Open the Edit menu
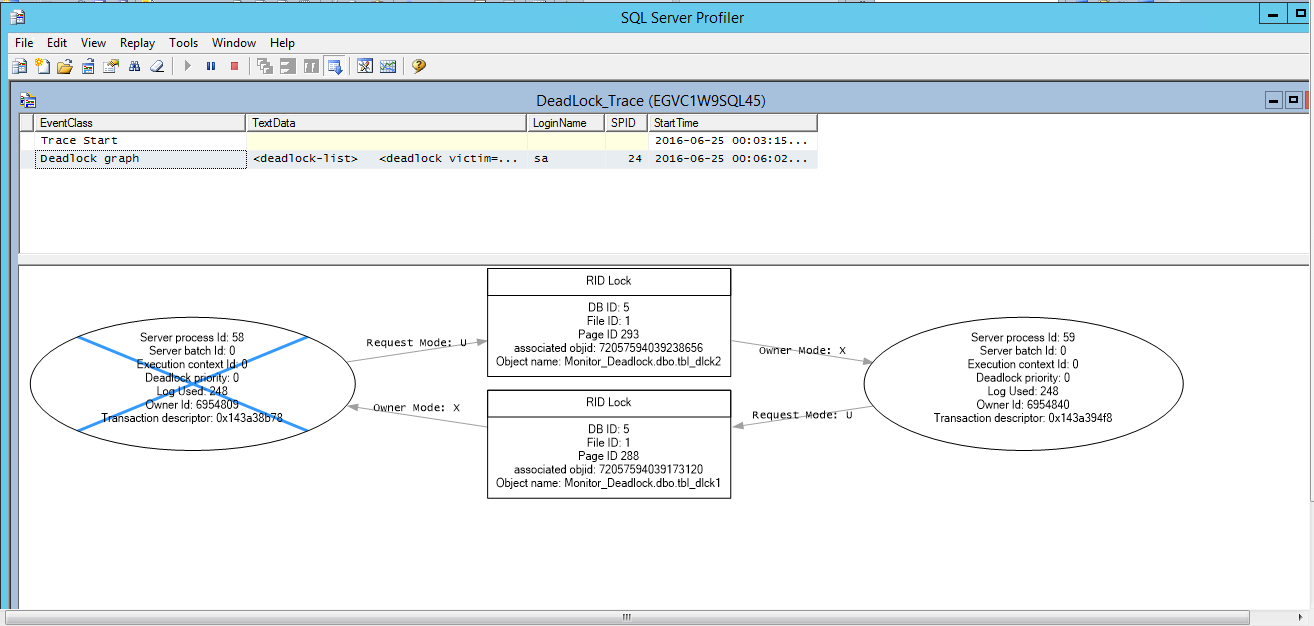 [57, 43]
